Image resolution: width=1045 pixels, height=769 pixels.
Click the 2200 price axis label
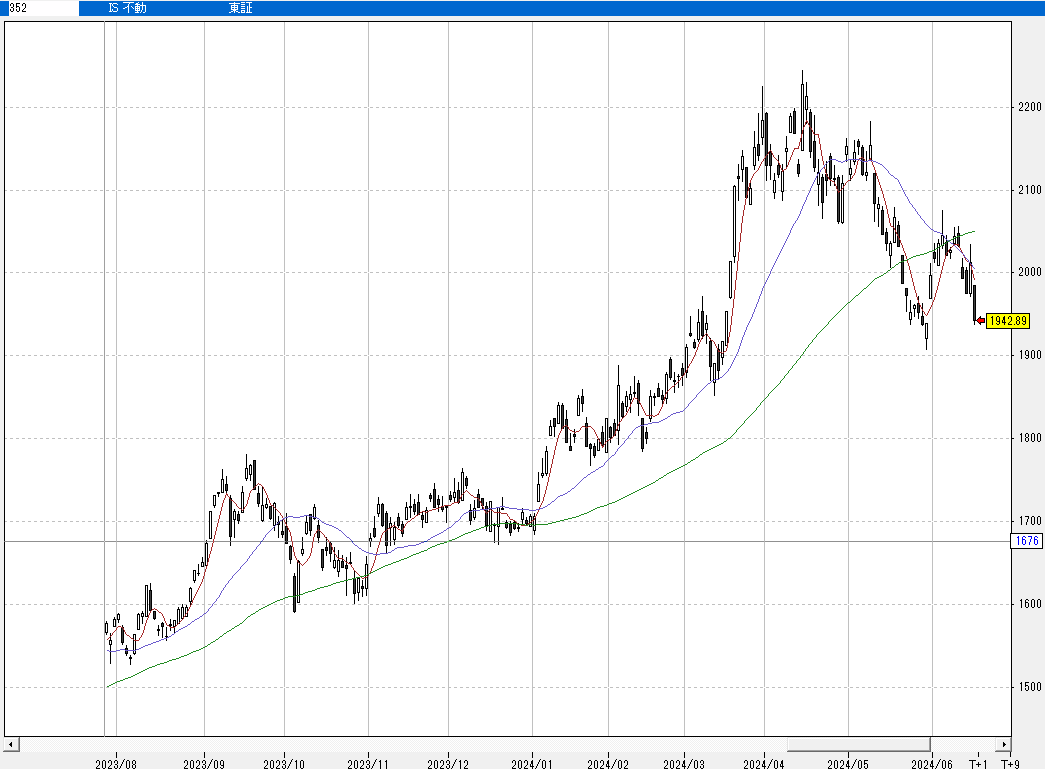pyautogui.click(x=1030, y=107)
